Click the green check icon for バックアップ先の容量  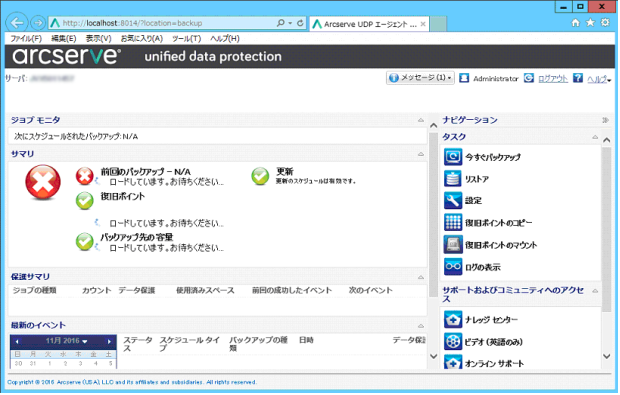pyautogui.click(x=85, y=242)
